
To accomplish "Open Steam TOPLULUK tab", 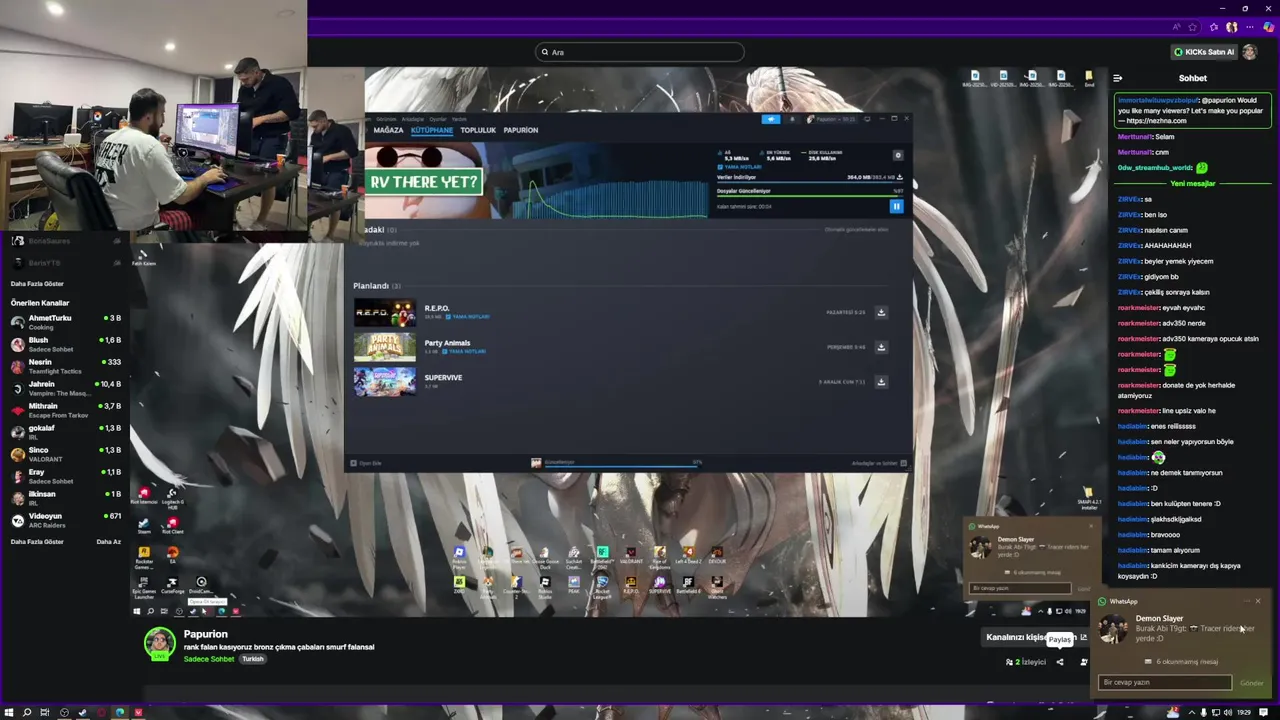I will [478, 130].
